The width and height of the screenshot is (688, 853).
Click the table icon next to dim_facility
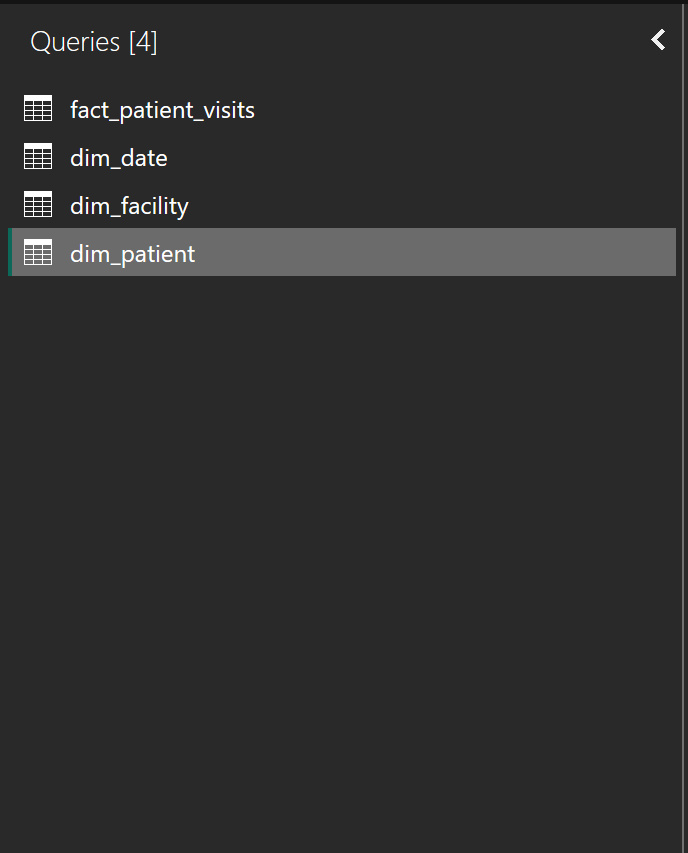[37, 204]
